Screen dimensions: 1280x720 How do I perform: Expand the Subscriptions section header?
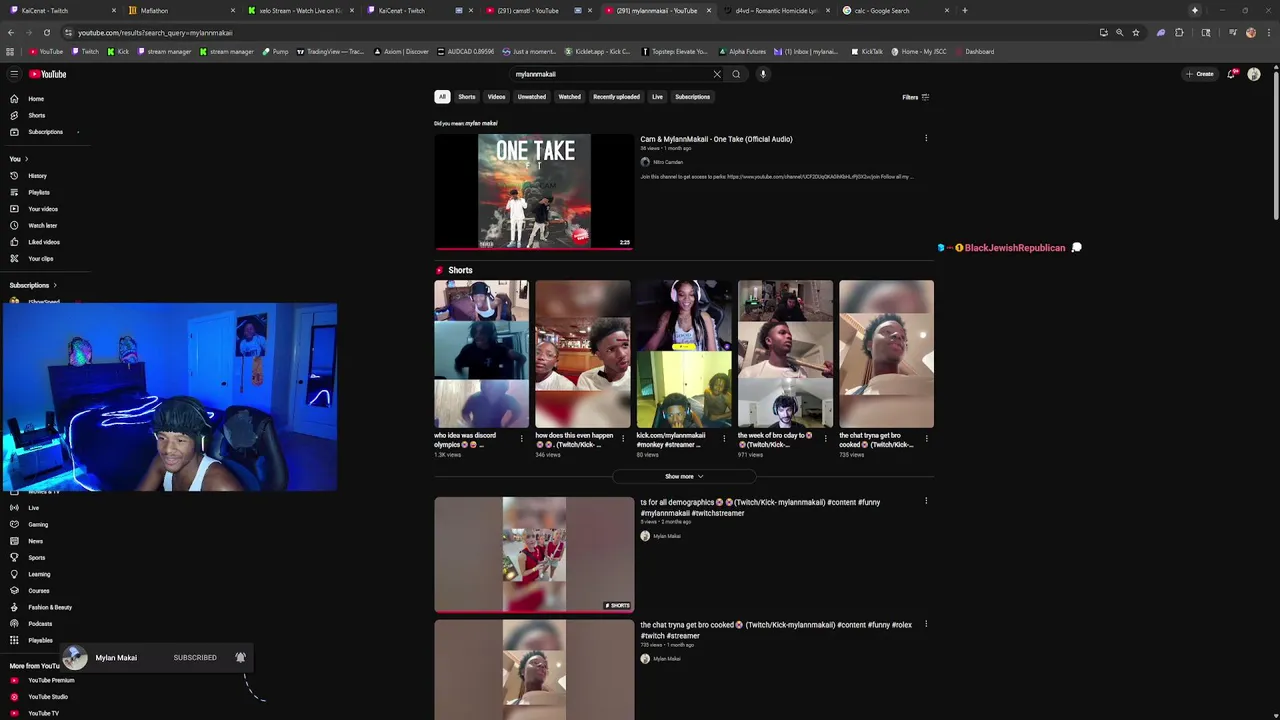pyautogui.click(x=33, y=285)
